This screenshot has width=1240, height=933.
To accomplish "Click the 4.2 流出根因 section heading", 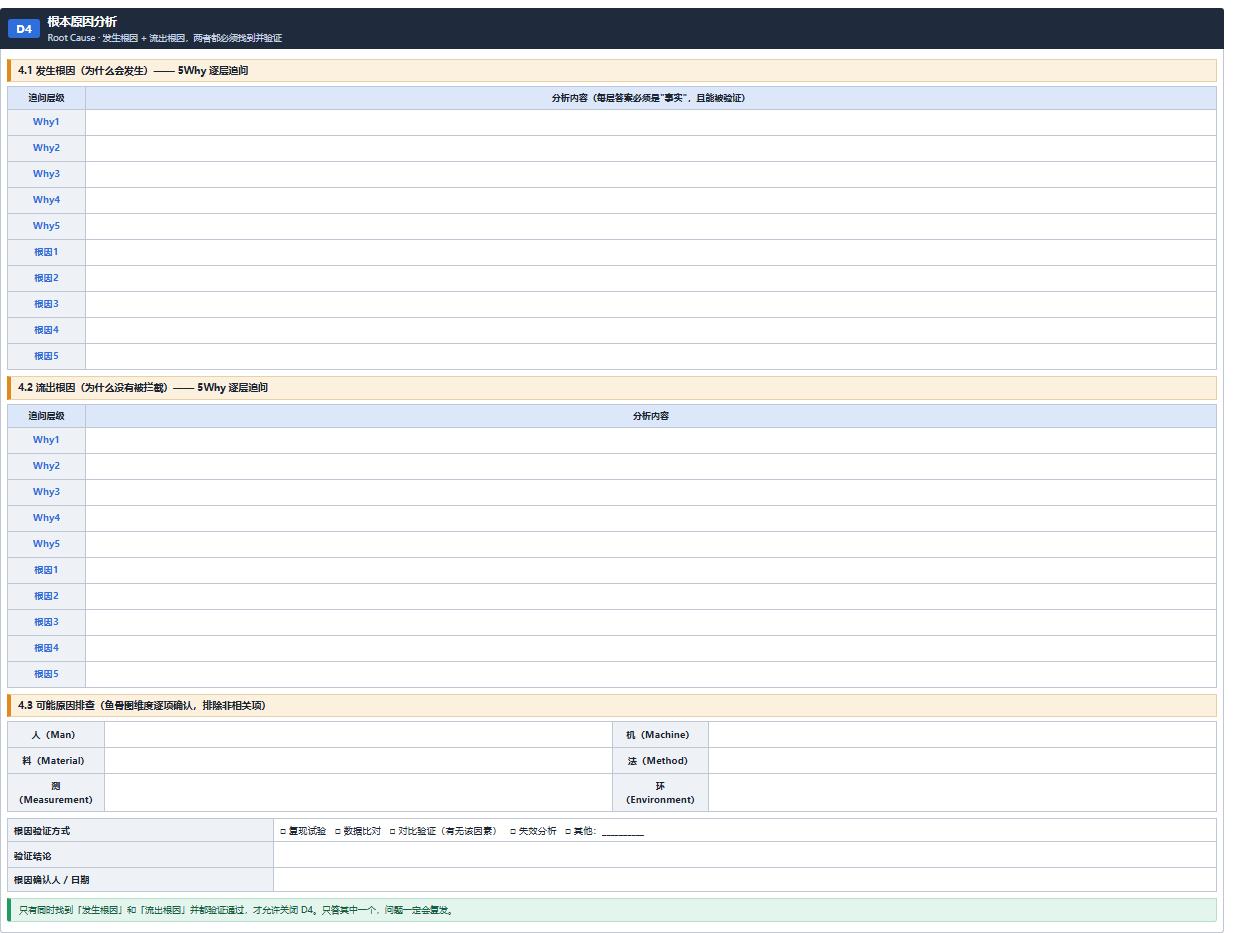I will 612,388.
